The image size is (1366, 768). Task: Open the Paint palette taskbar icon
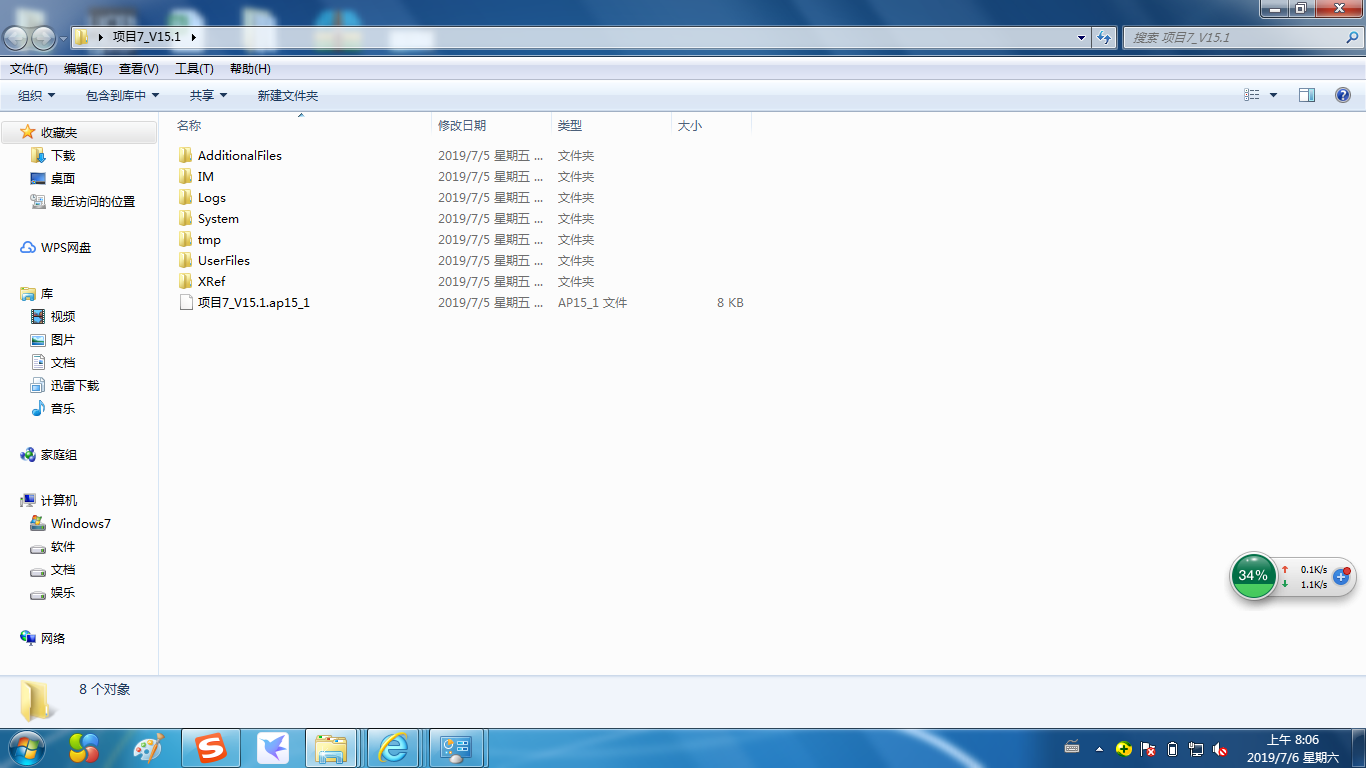(x=148, y=748)
